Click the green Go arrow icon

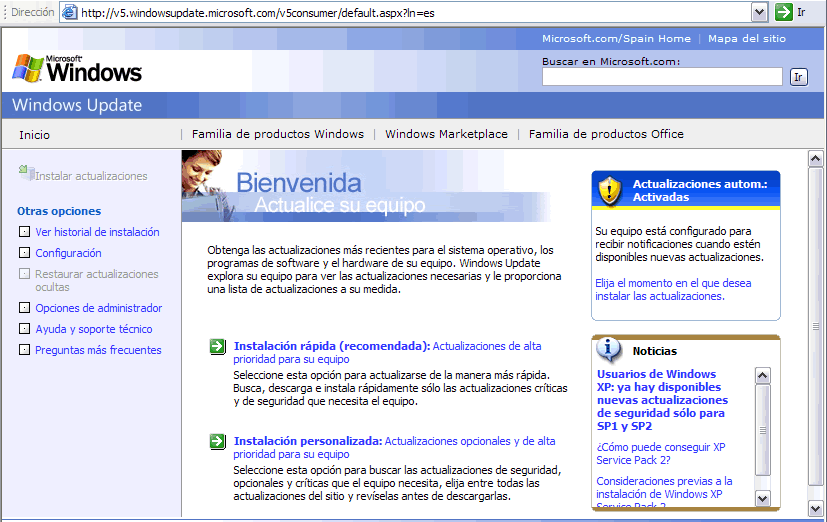click(784, 12)
